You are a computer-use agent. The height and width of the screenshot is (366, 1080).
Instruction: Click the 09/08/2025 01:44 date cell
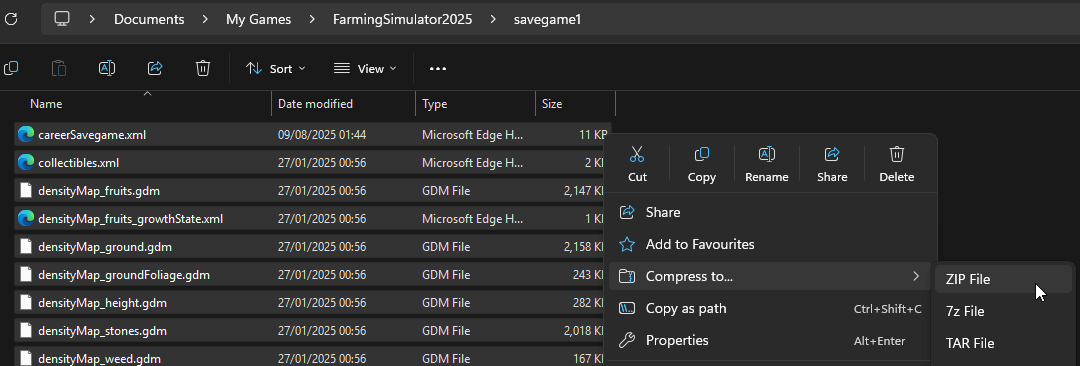click(322, 134)
